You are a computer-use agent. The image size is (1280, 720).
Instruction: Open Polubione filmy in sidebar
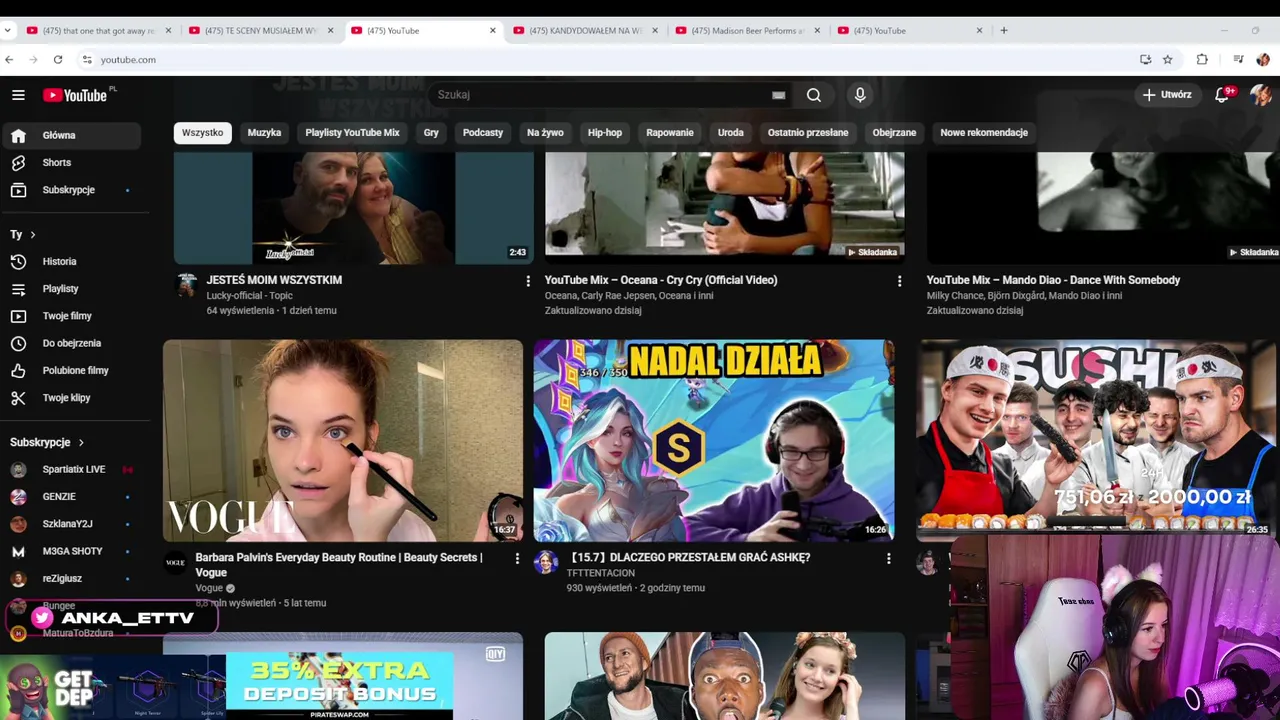click(x=76, y=370)
